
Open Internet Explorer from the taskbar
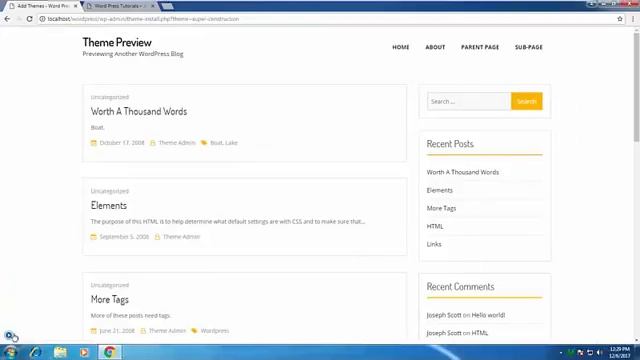point(36,352)
